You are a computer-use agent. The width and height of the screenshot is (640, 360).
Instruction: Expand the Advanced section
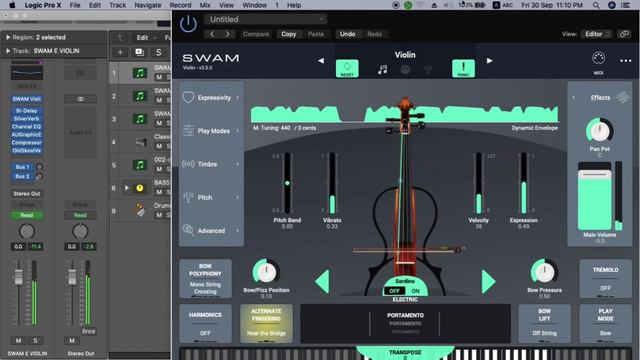coord(211,230)
